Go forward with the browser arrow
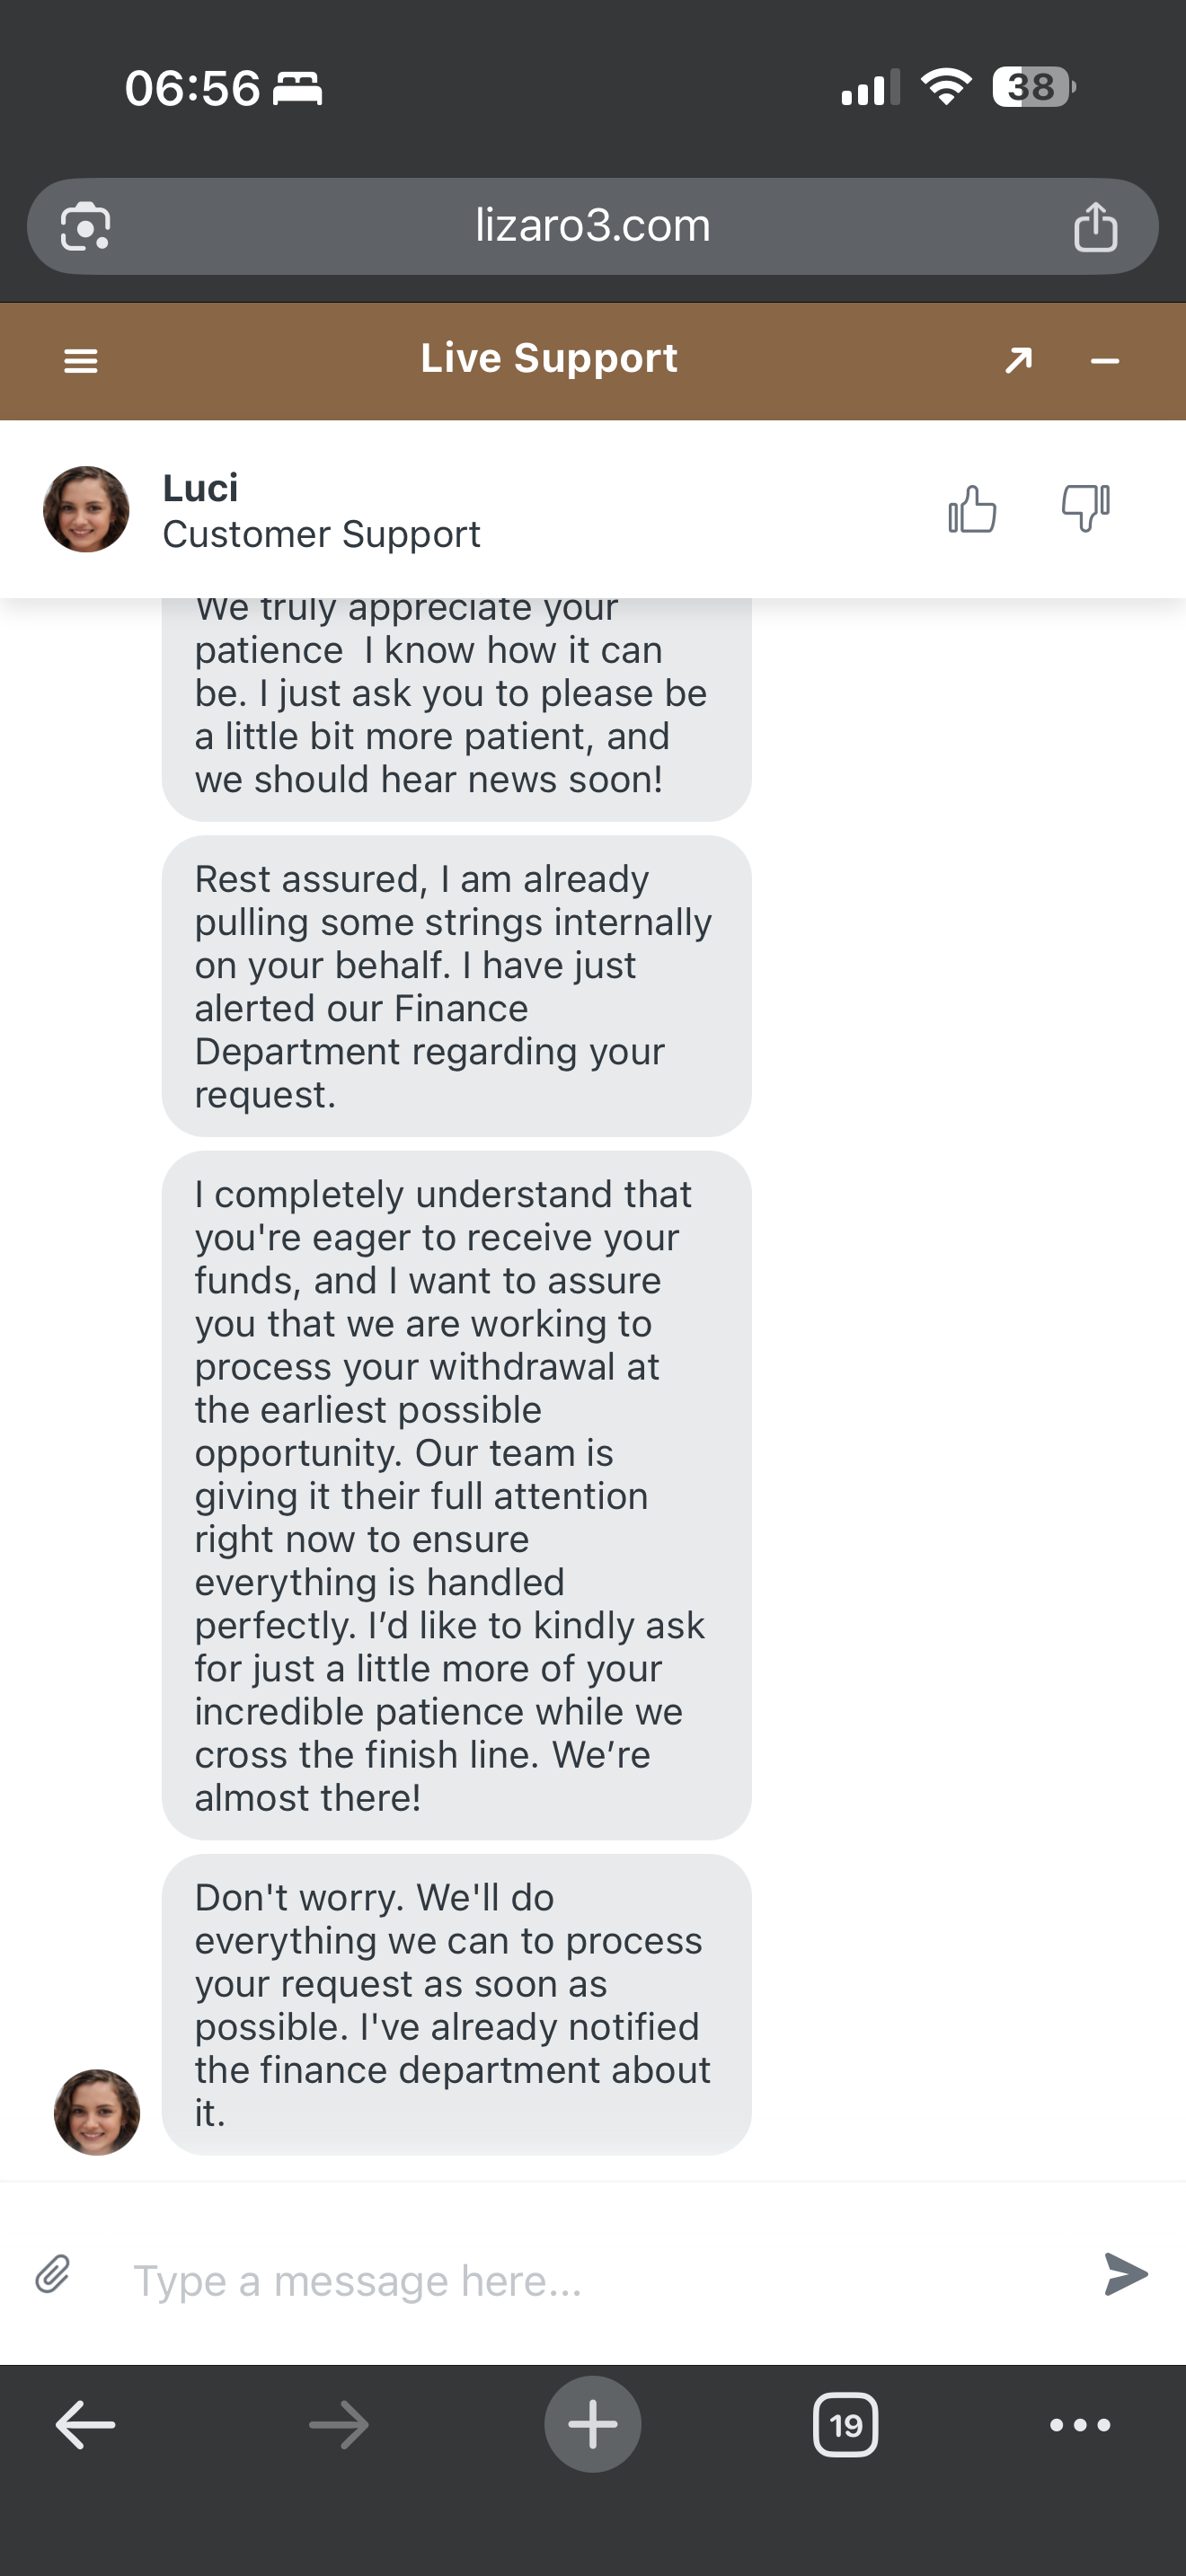The height and width of the screenshot is (2576, 1186). 339,2424
